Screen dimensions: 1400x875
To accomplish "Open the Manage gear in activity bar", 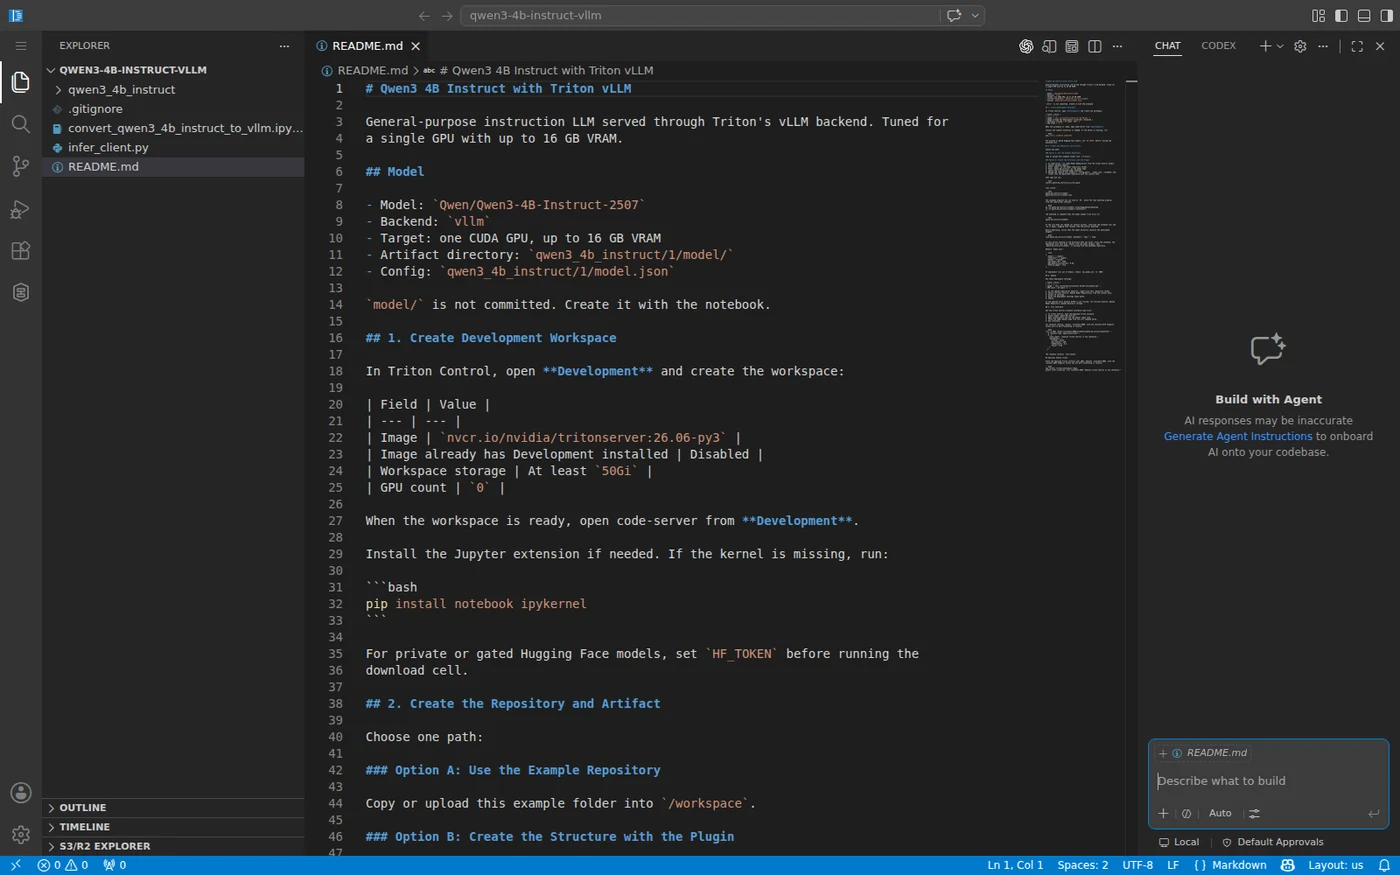I will click(x=20, y=834).
